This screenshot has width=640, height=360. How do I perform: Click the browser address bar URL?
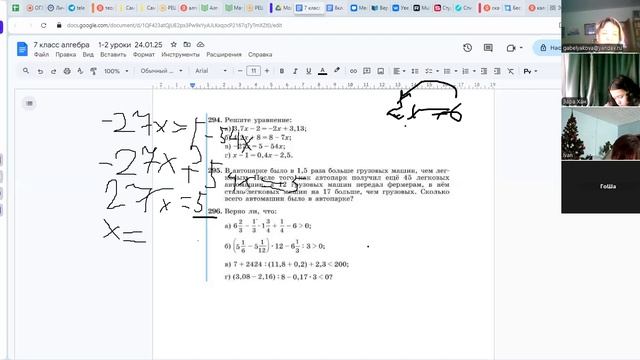tap(174, 25)
